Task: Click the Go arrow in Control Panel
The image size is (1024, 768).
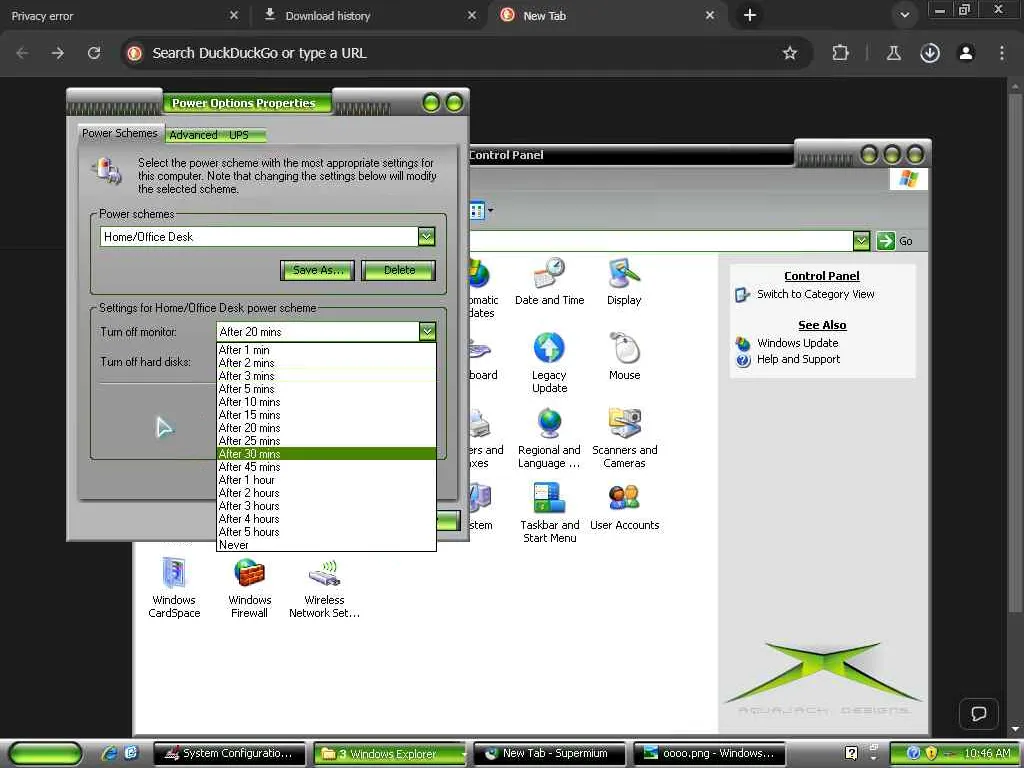Action: point(886,241)
